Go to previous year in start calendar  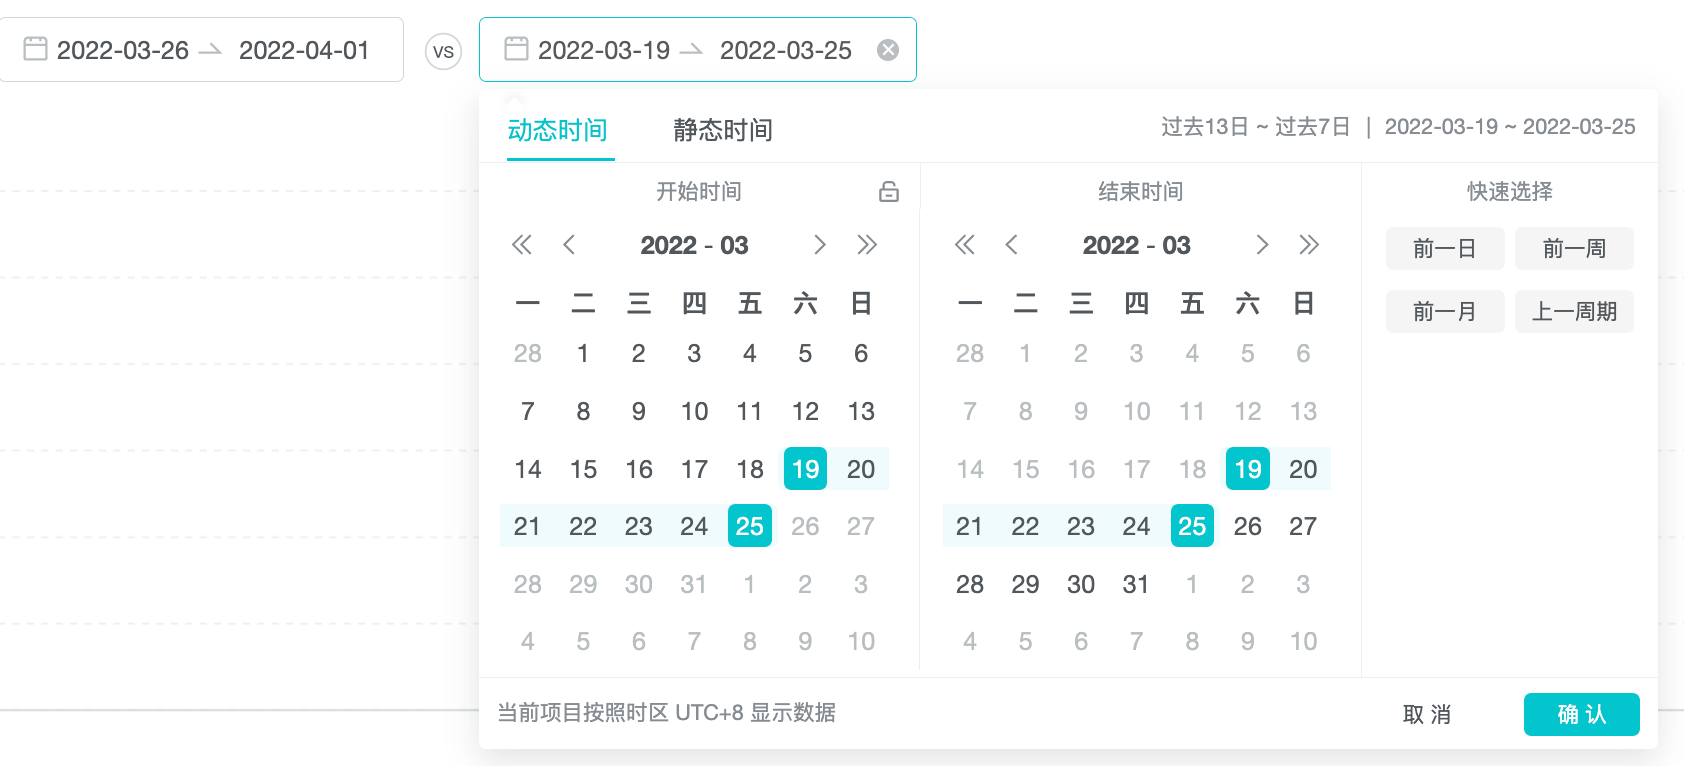[x=521, y=245]
